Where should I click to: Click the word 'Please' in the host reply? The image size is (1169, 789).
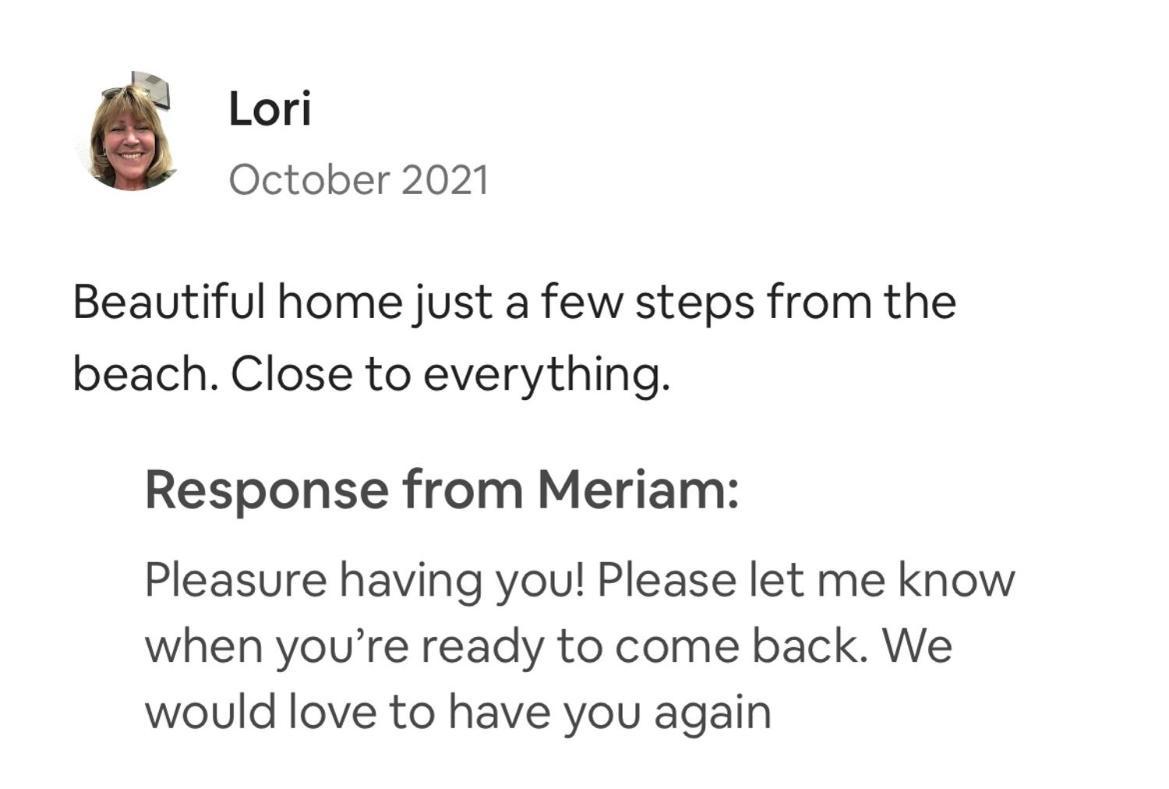[666, 579]
